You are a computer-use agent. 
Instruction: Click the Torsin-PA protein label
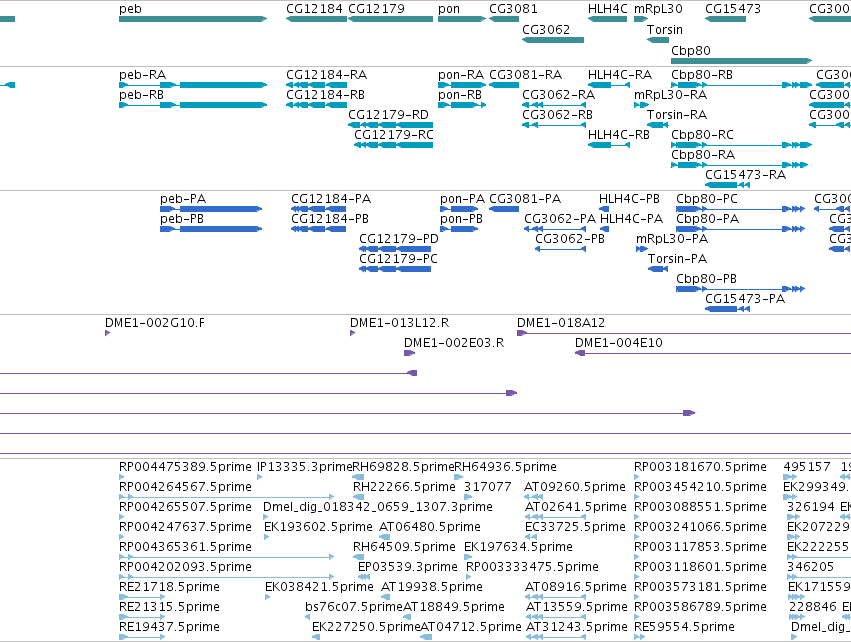(677, 259)
